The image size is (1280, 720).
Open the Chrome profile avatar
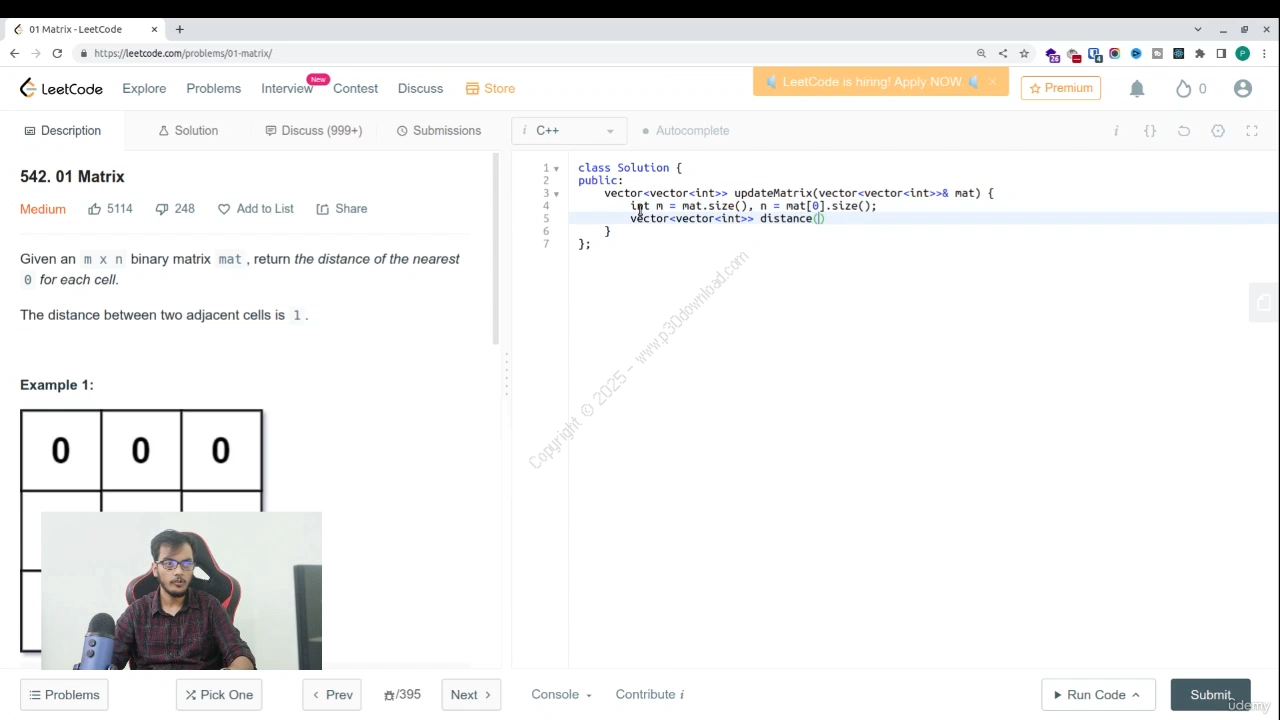click(1243, 53)
